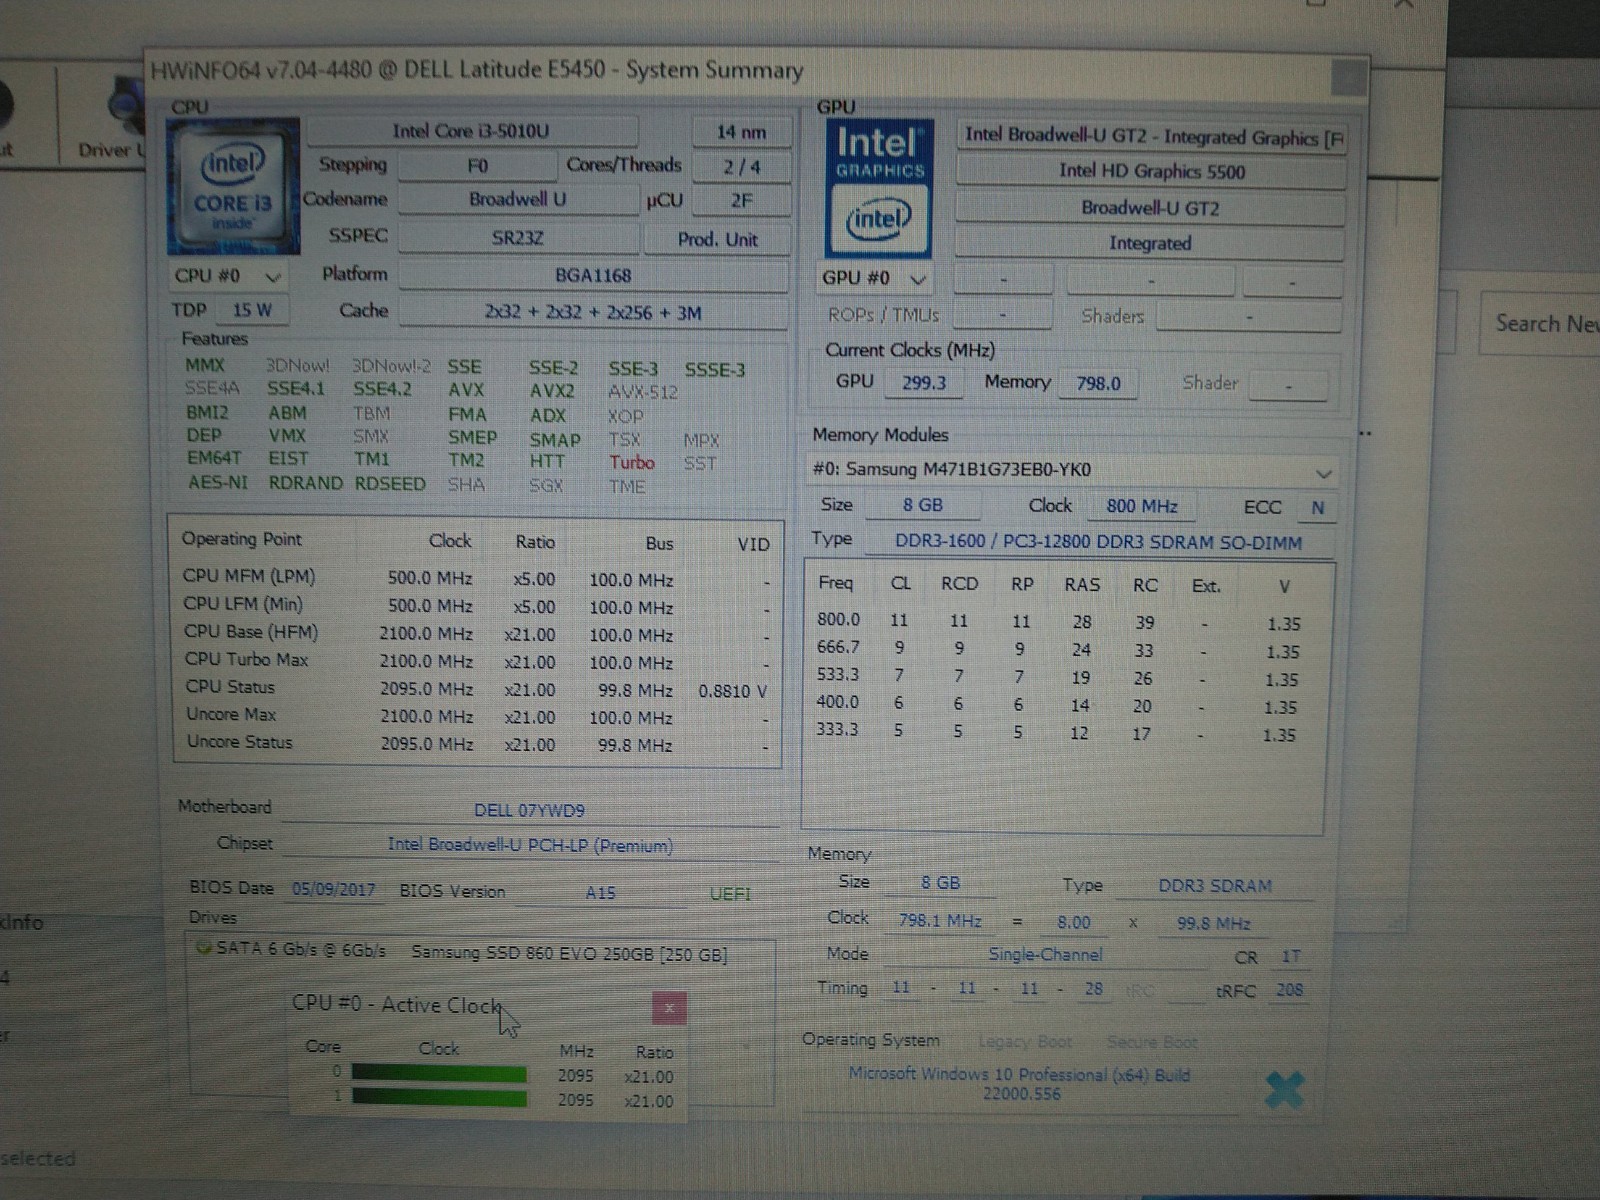Click the codename Broadwell U field
Screen dimensions: 1600x1200
(517, 200)
